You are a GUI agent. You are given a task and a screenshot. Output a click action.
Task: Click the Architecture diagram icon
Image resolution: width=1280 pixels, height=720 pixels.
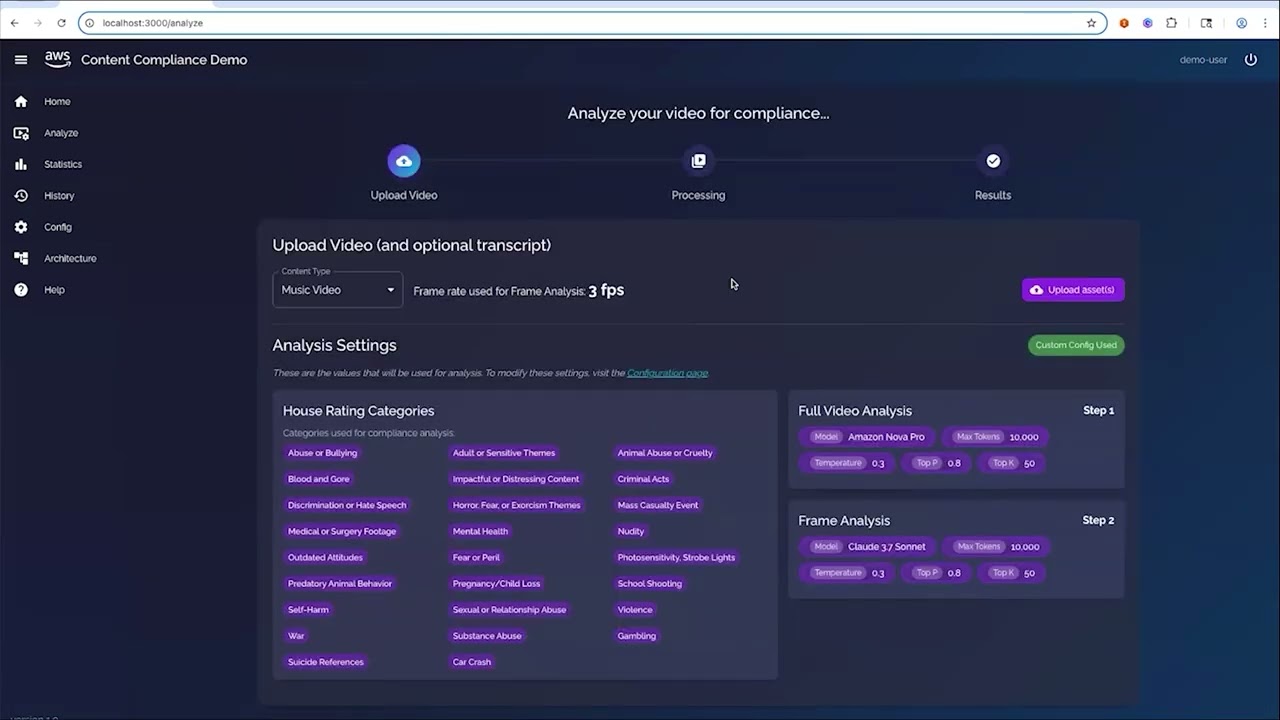pyautogui.click(x=21, y=258)
